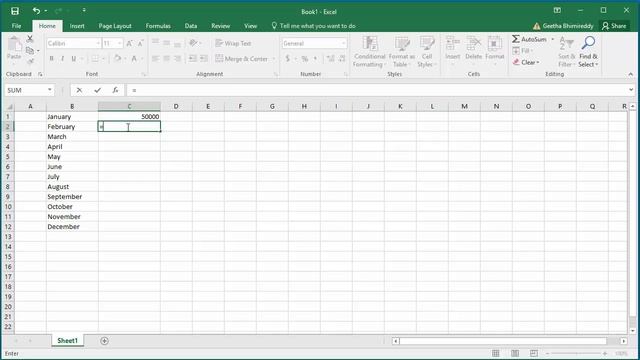640x360 pixels.
Task: Click the Sheet1 tab
Action: tap(67, 340)
